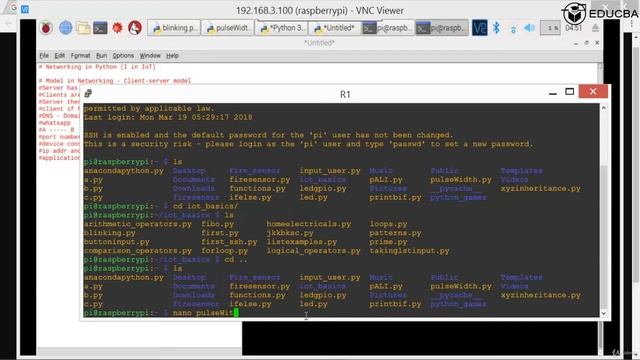Click 'jkkbksc.py' in the terminal listing

pyautogui.click(x=290, y=233)
